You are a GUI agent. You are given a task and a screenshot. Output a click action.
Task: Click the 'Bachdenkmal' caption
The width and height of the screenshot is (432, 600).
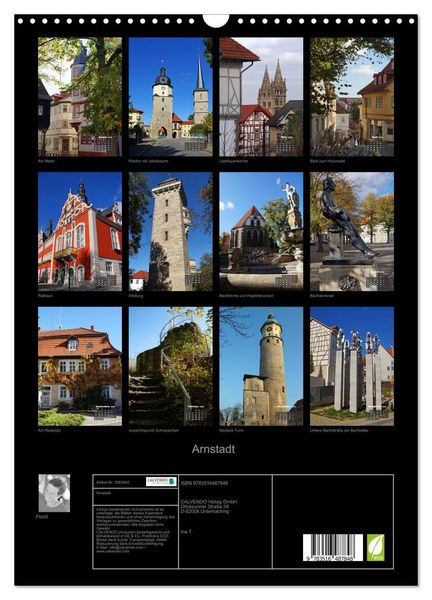[x=321, y=296]
